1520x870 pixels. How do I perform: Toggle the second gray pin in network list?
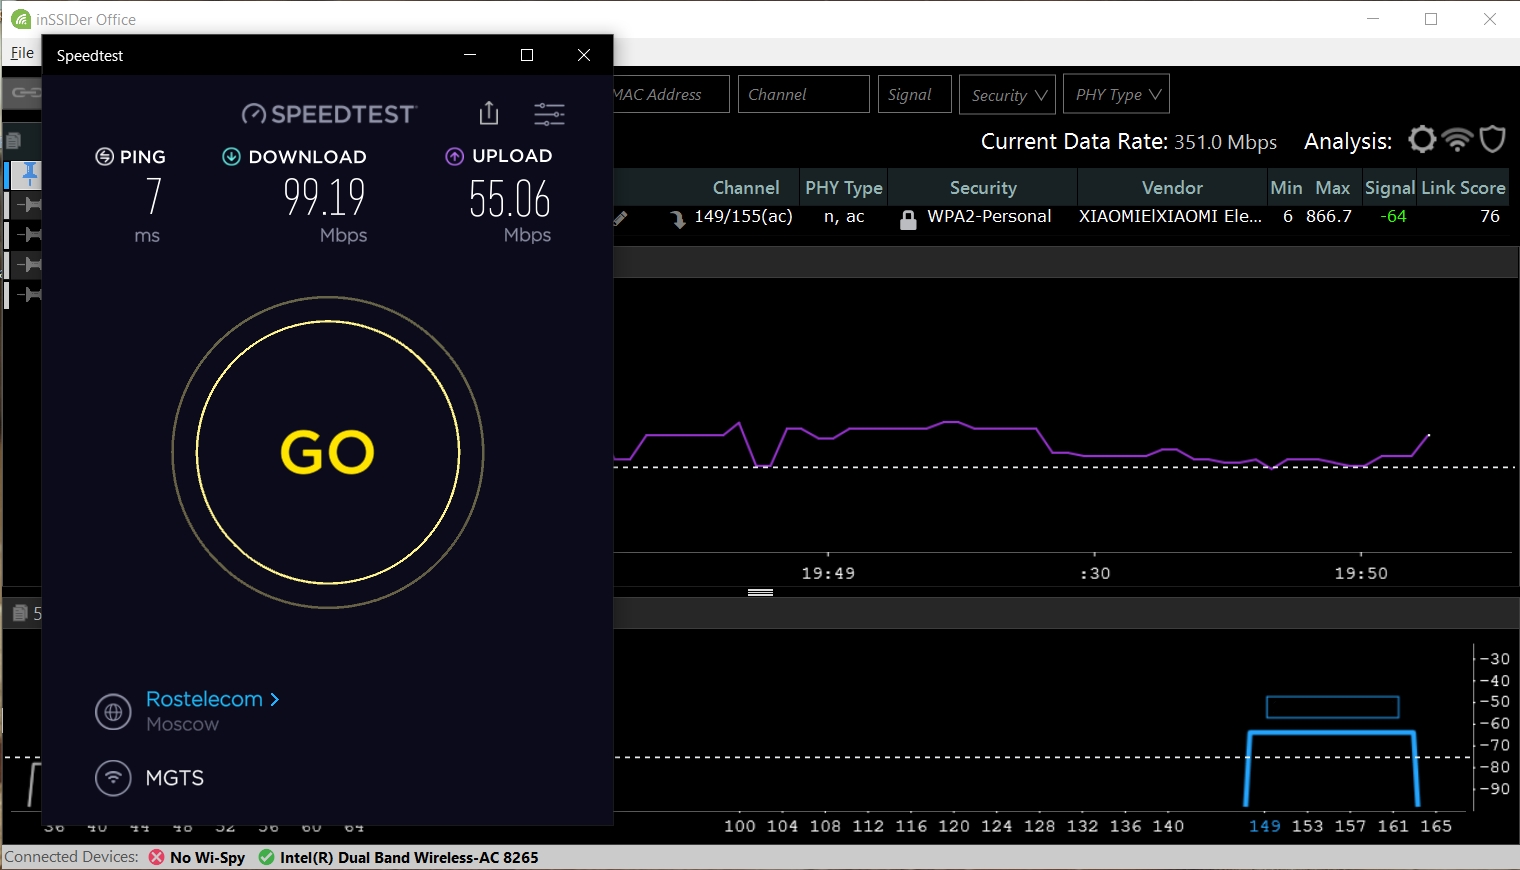point(29,235)
